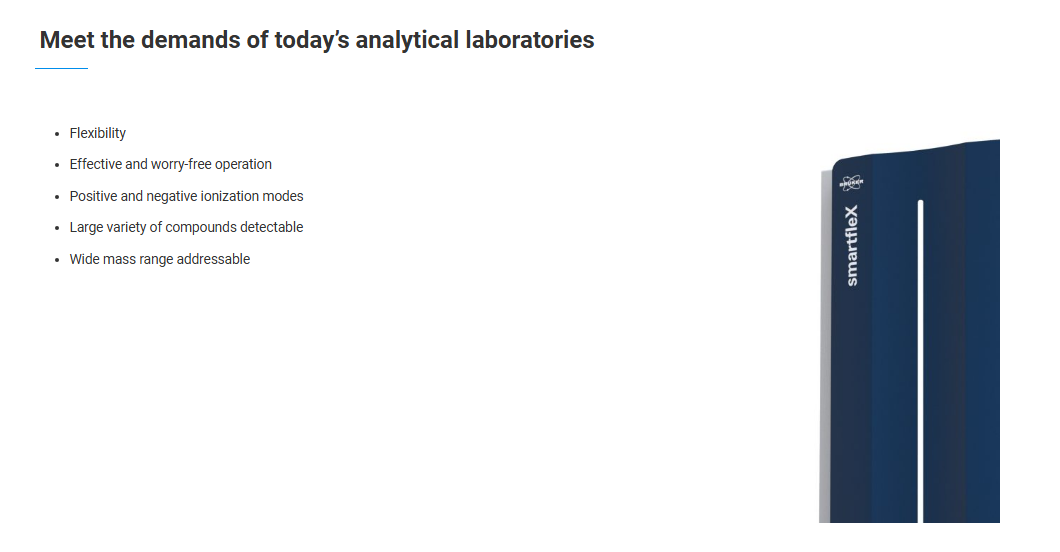Click the bullet dot beside Positive and negative
This screenshot has width=1060, height=552.
pos(57,197)
